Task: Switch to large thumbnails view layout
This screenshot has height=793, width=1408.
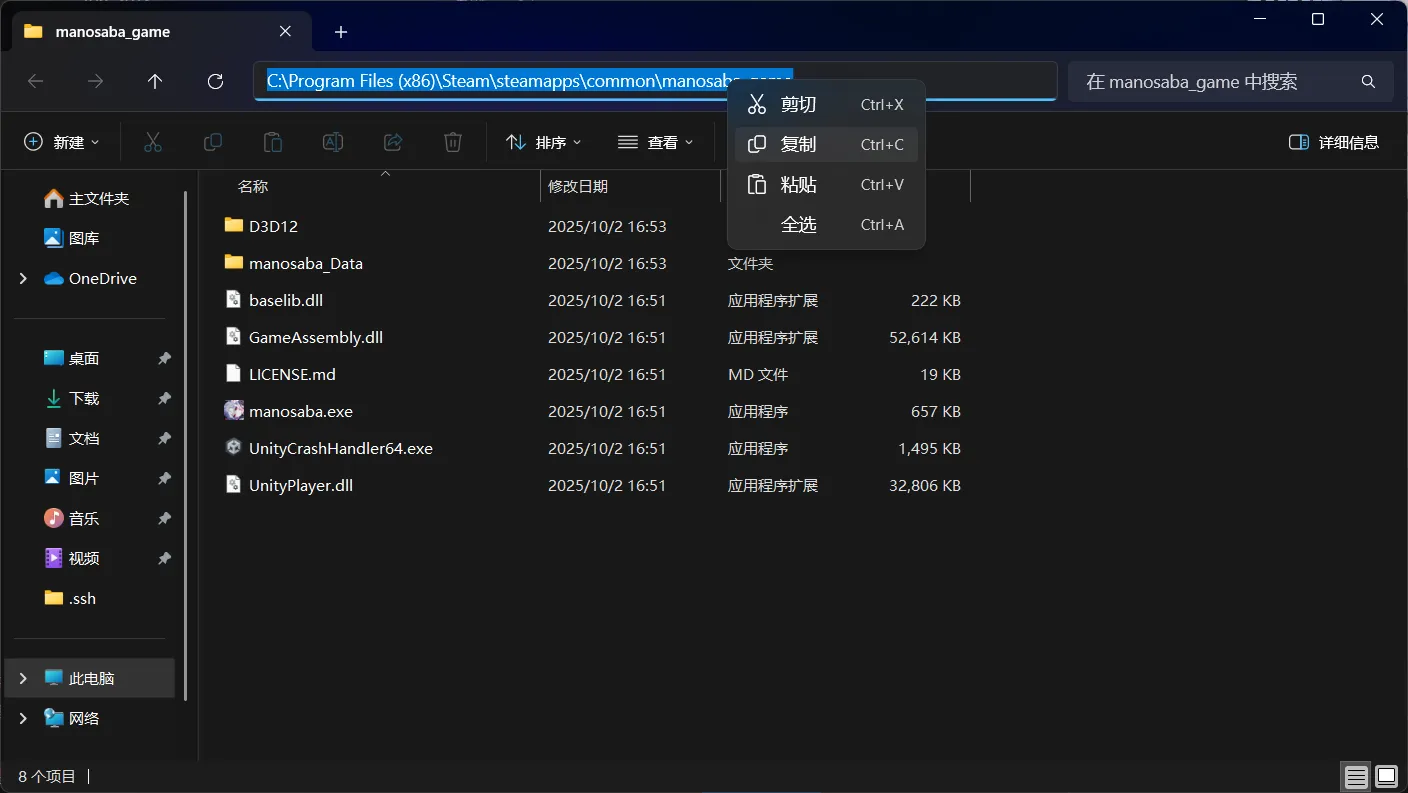Action: (x=1386, y=776)
